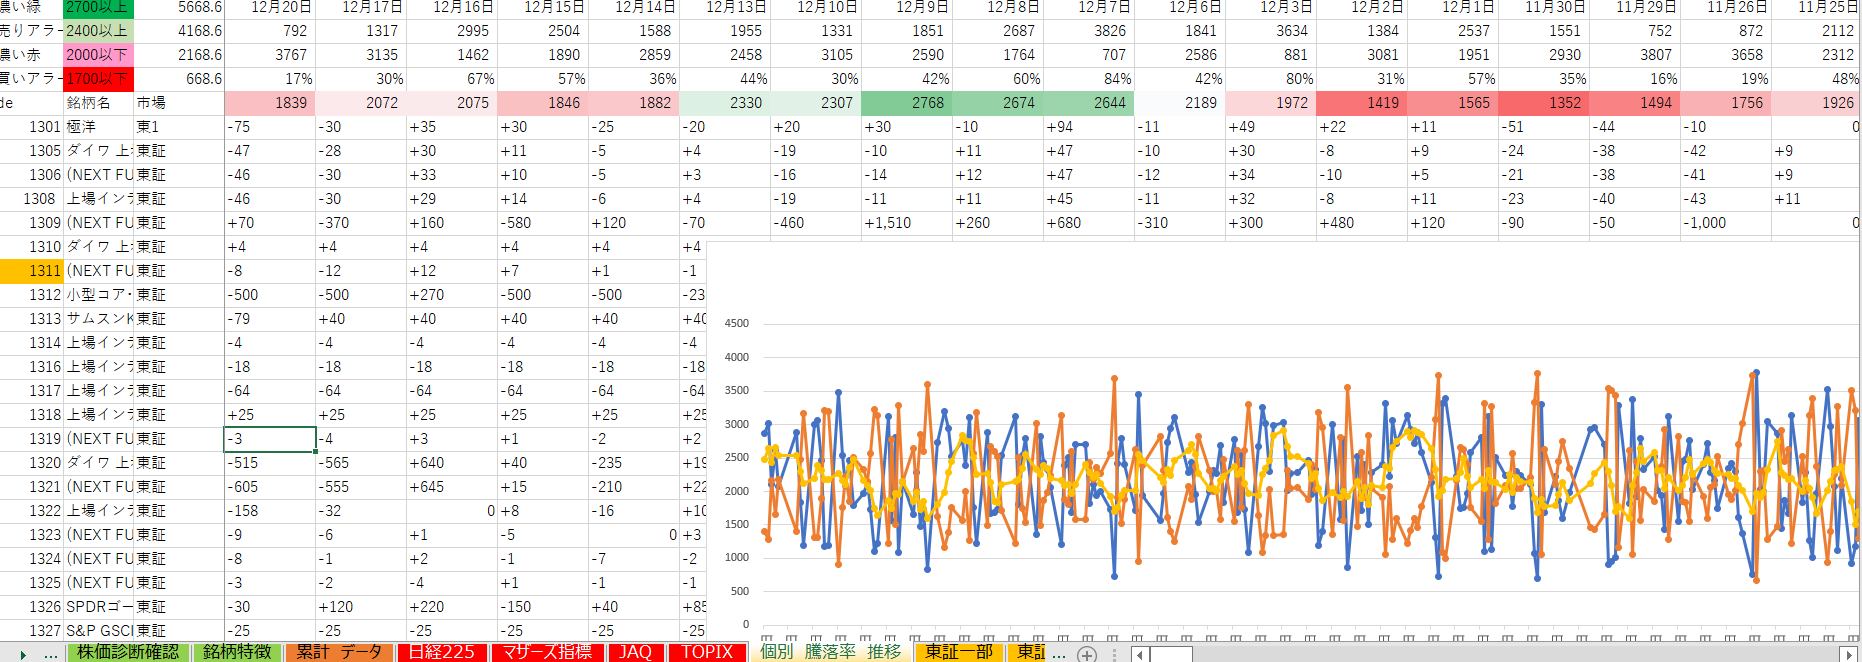The image size is (1862, 662).
Task: Select the マザーズ指標 sheet tab
Action: 547,652
